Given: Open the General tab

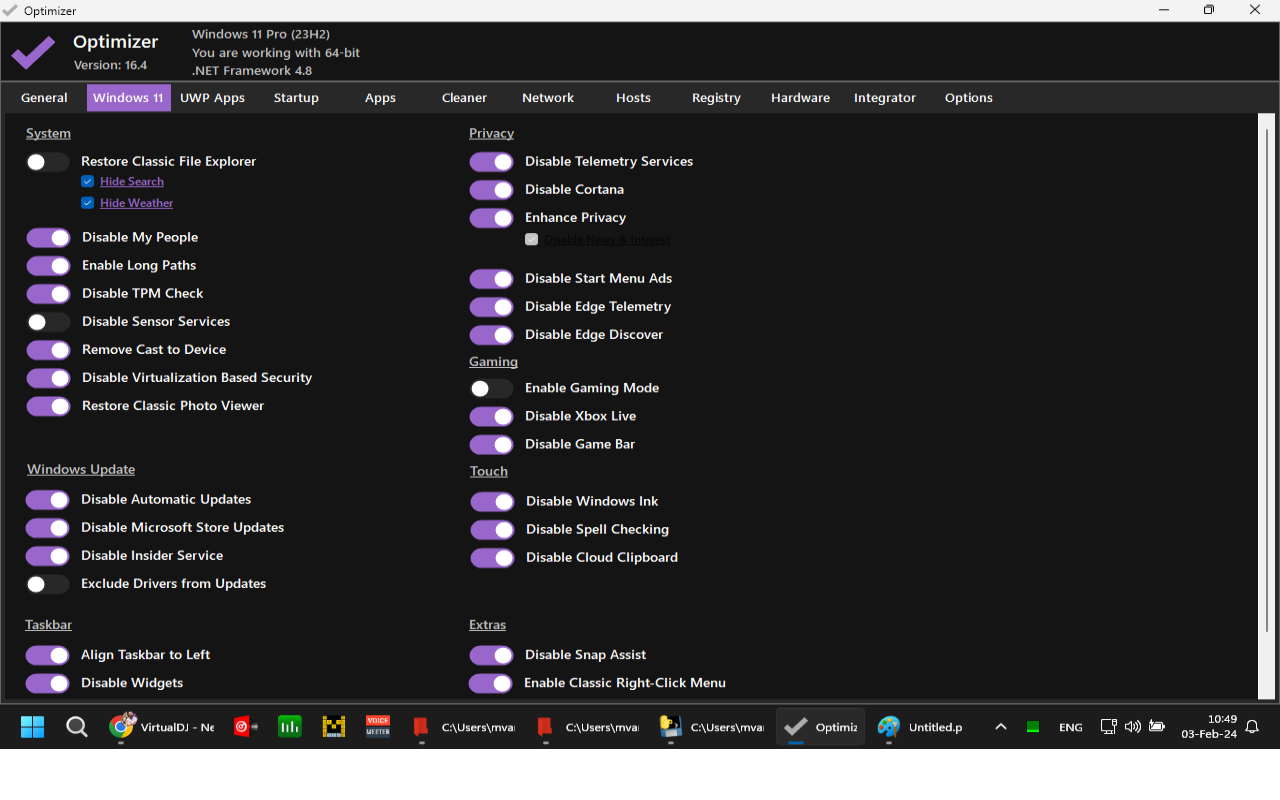Looking at the screenshot, I should [x=44, y=98].
